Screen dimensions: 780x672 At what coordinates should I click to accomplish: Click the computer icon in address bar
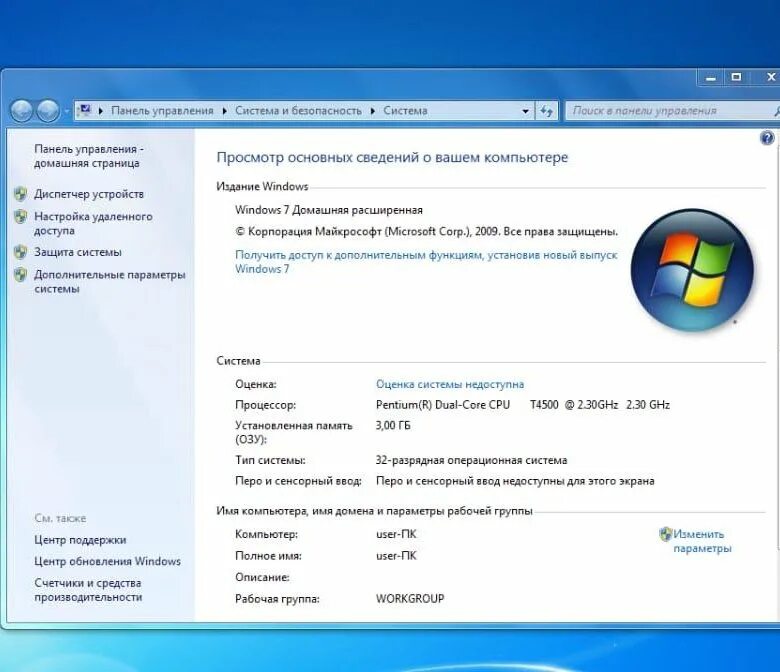pos(86,110)
